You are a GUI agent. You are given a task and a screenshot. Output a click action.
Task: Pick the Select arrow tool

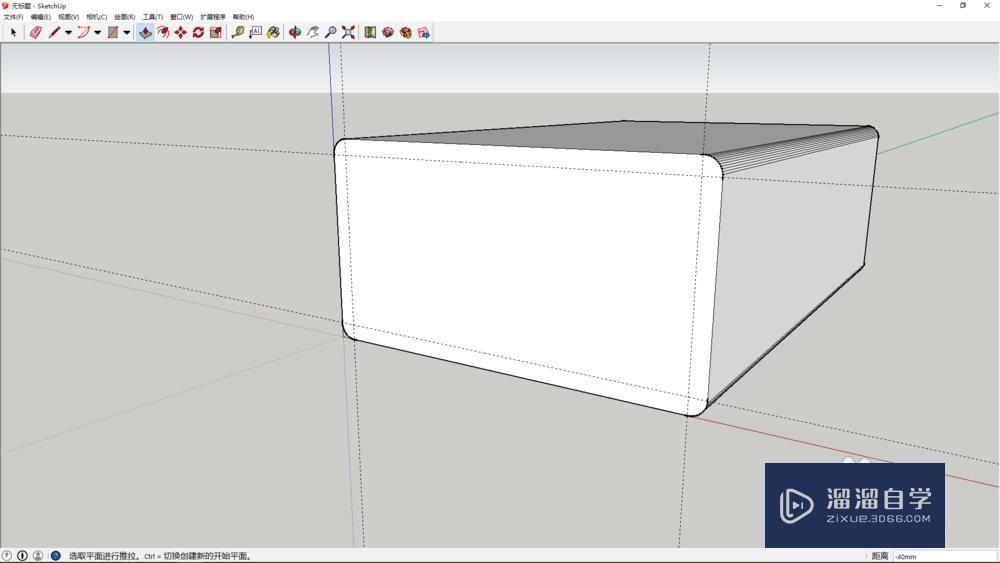[x=13, y=32]
